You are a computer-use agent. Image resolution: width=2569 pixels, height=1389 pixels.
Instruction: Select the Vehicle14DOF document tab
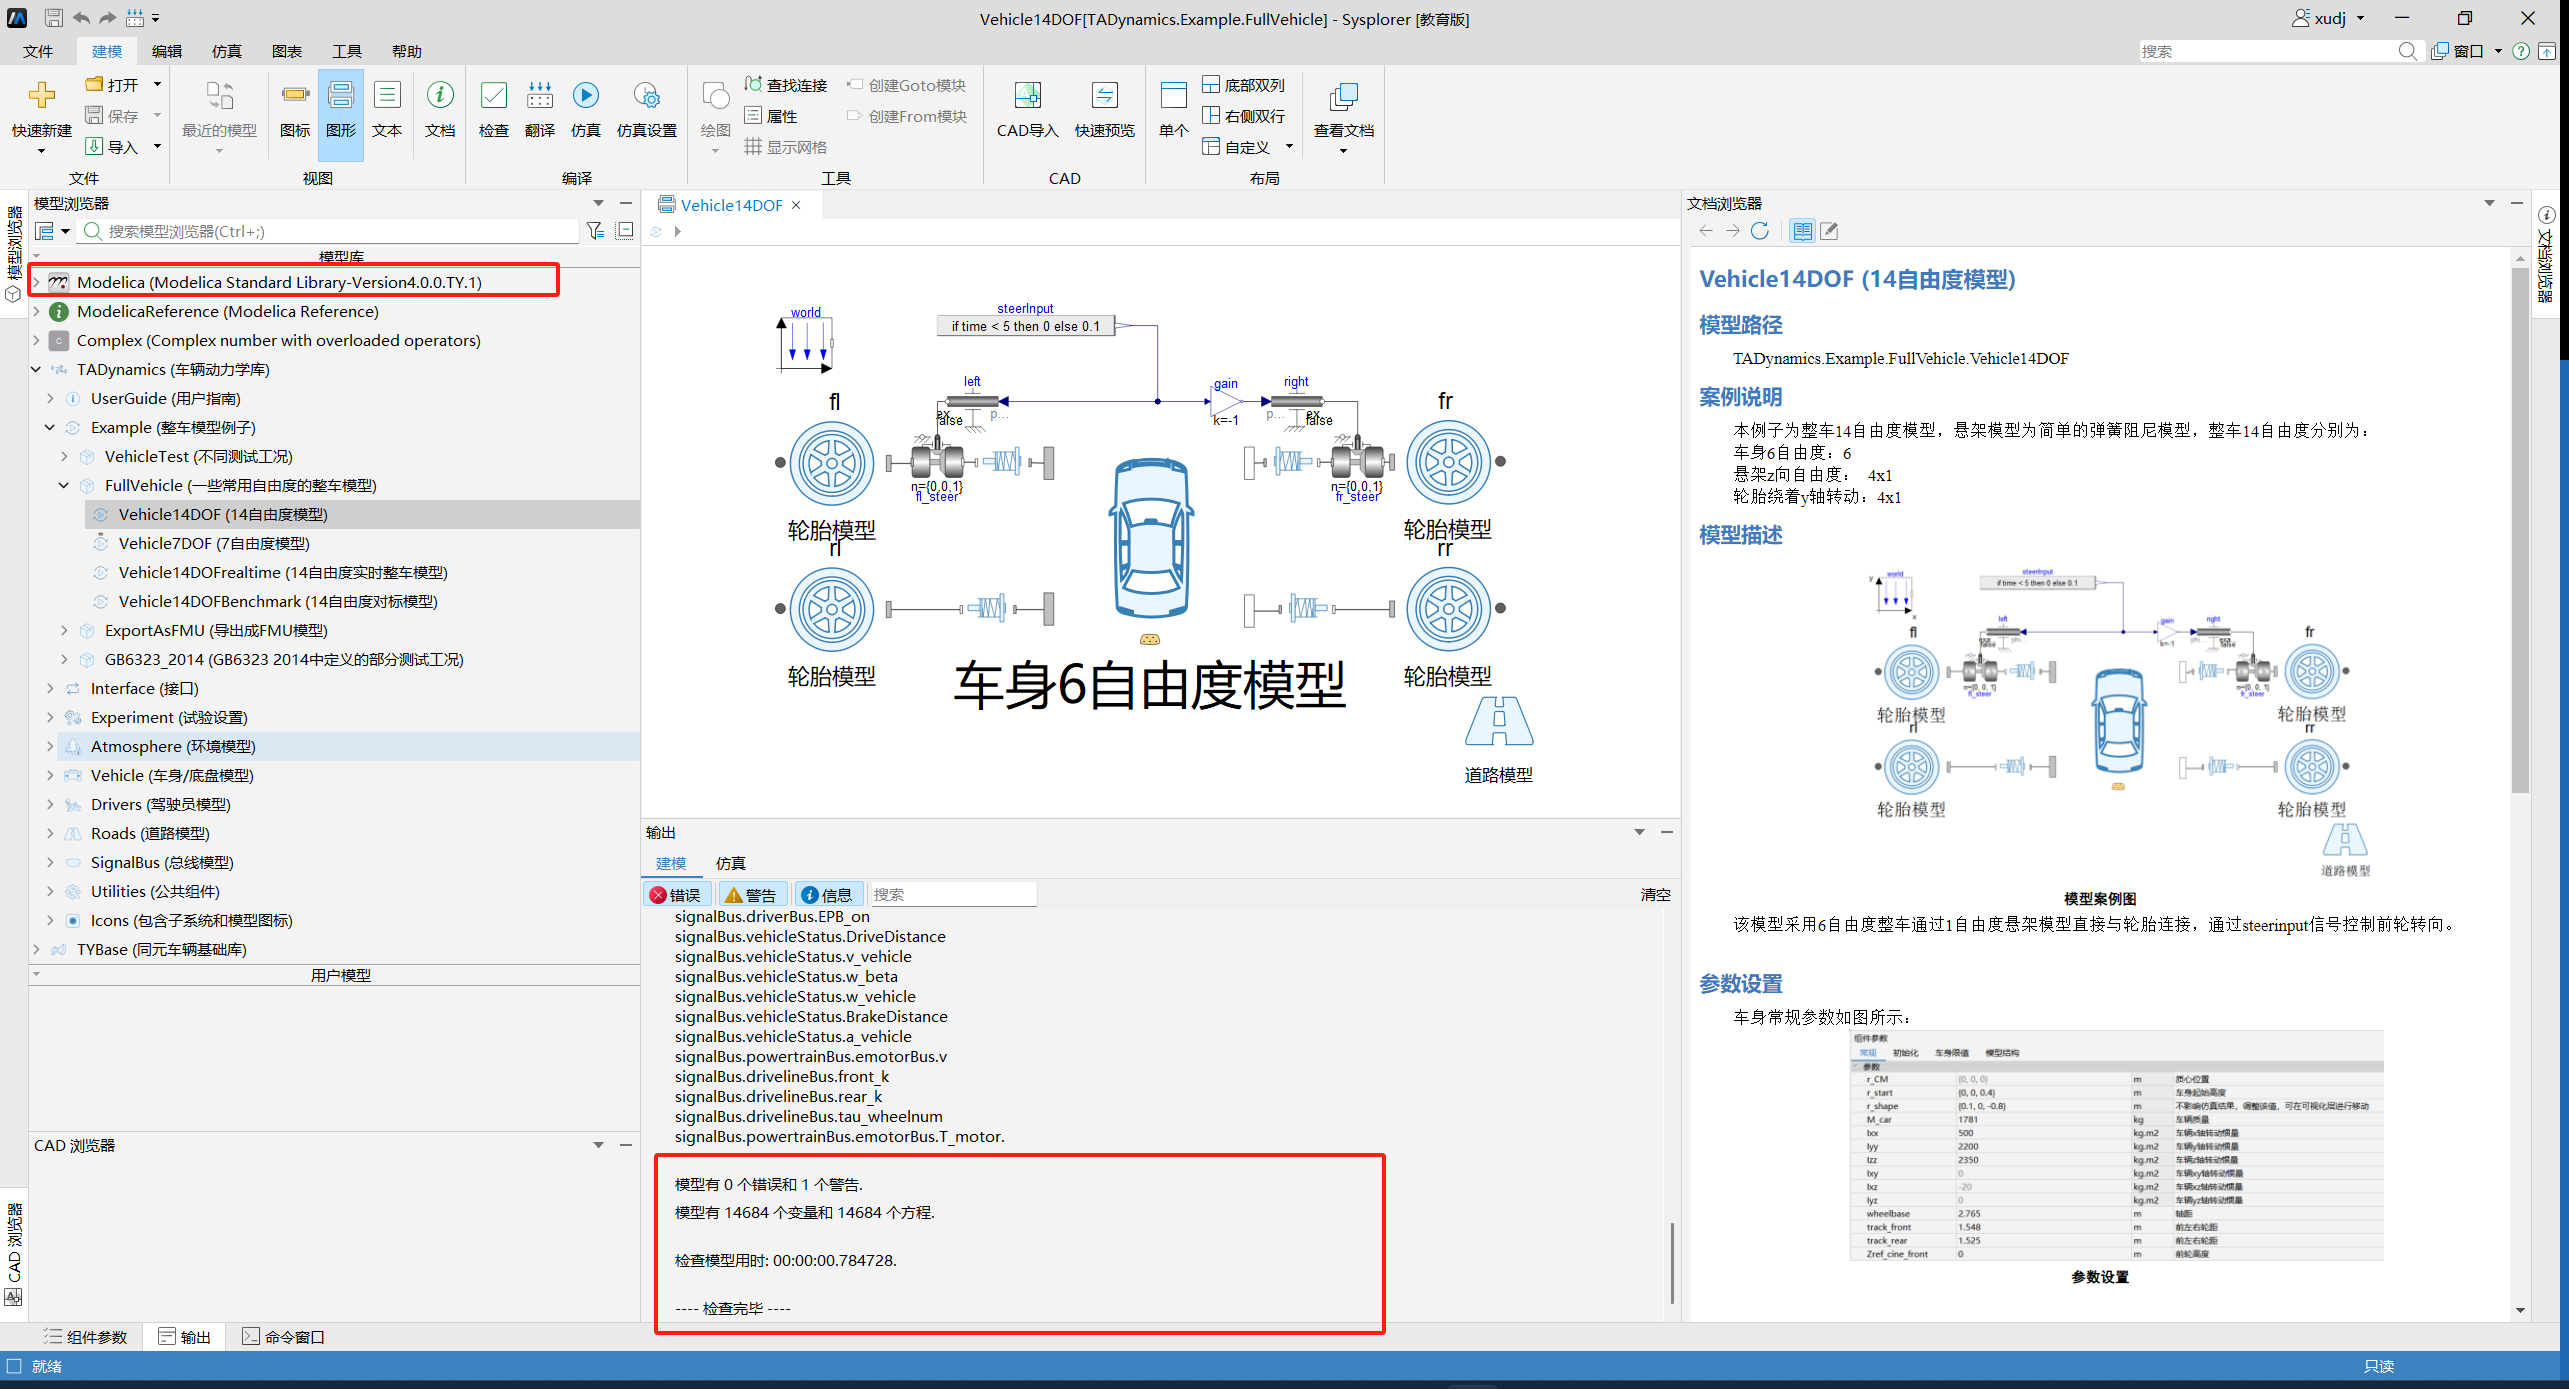(x=731, y=205)
